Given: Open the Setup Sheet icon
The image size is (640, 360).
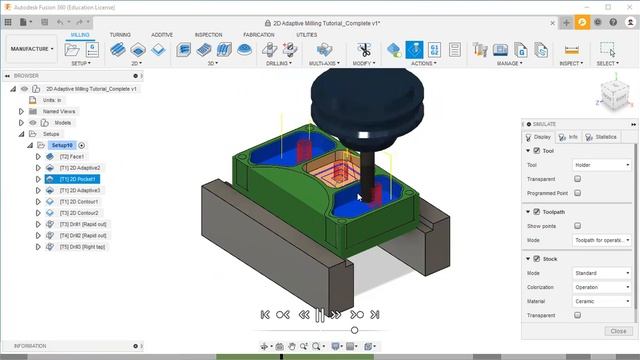Looking at the screenshot, I should point(455,50).
